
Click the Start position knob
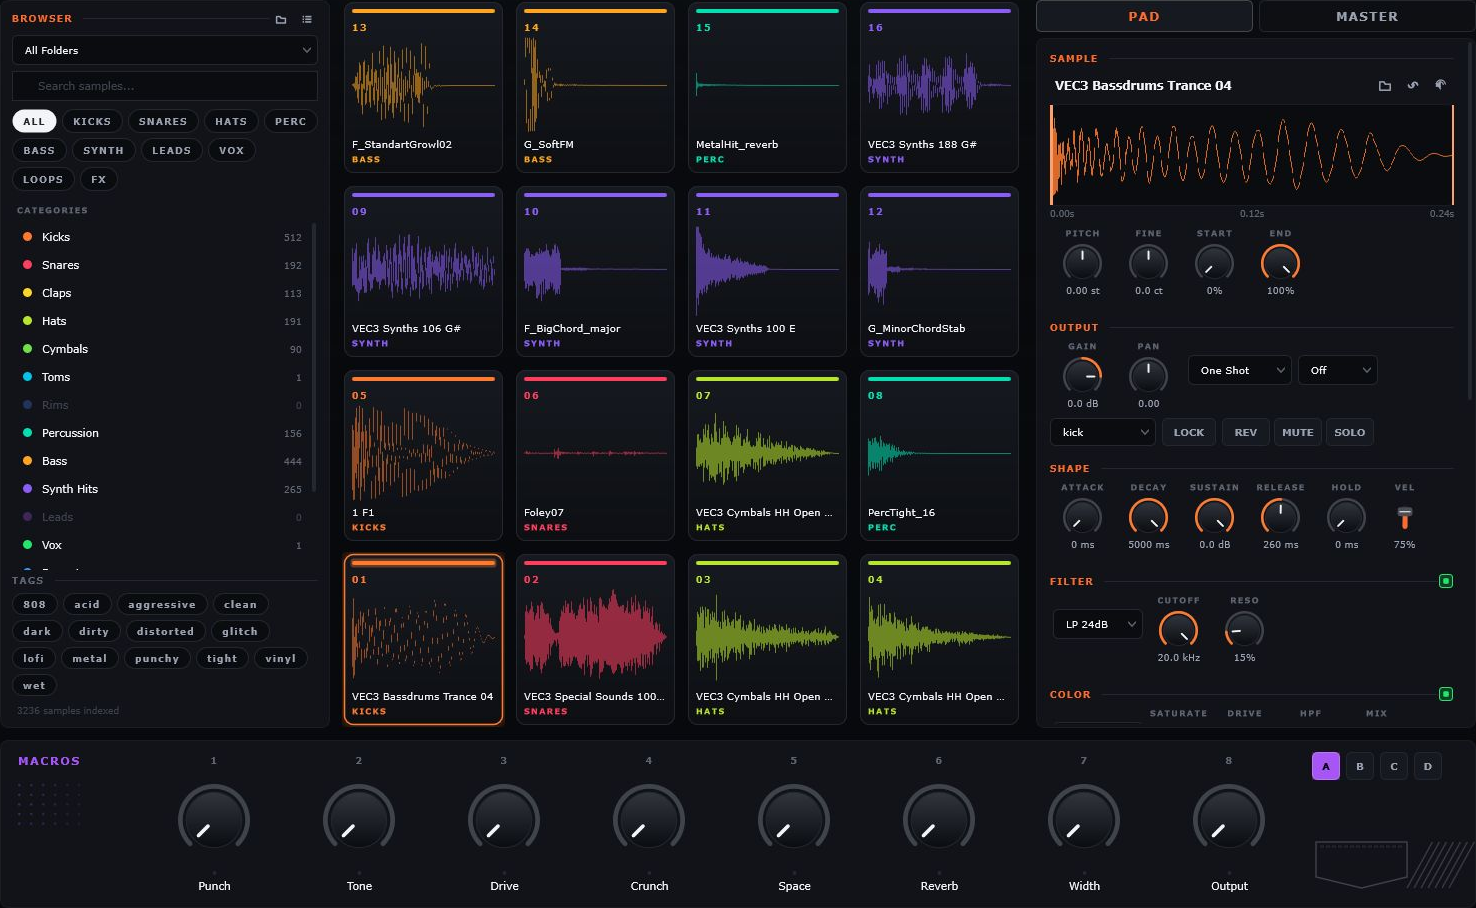tap(1214, 263)
